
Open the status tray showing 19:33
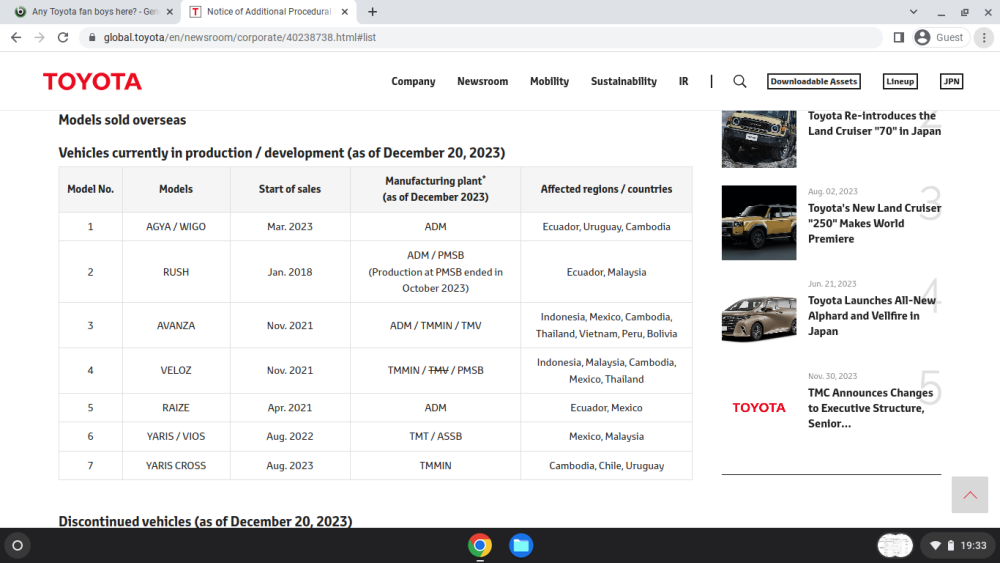click(958, 546)
